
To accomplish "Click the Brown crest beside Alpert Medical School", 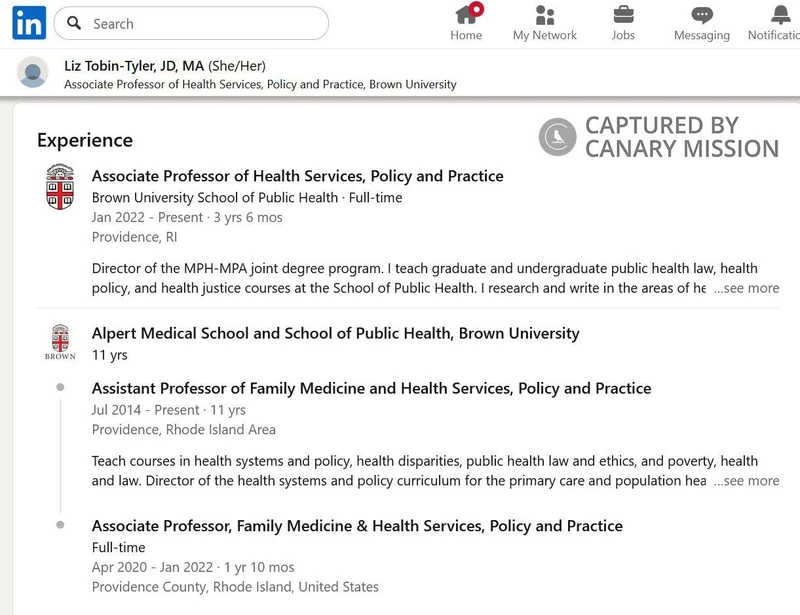I will coord(60,341).
